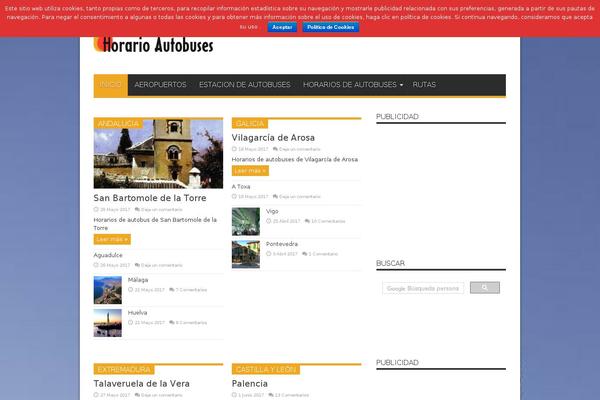Open the A Toxa article link
The image size is (600, 400).
pyautogui.click(x=241, y=186)
